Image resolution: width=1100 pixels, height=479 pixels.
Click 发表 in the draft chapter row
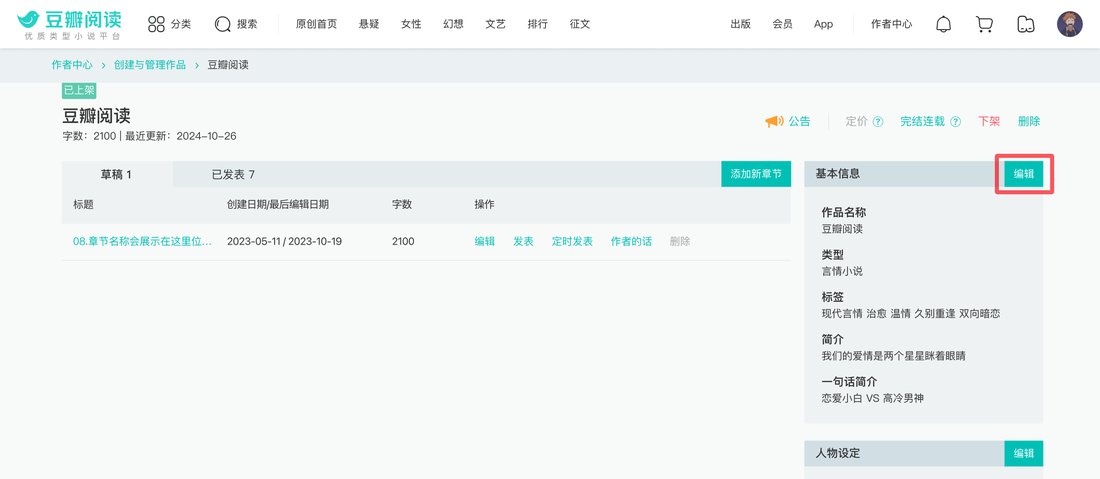pos(523,241)
